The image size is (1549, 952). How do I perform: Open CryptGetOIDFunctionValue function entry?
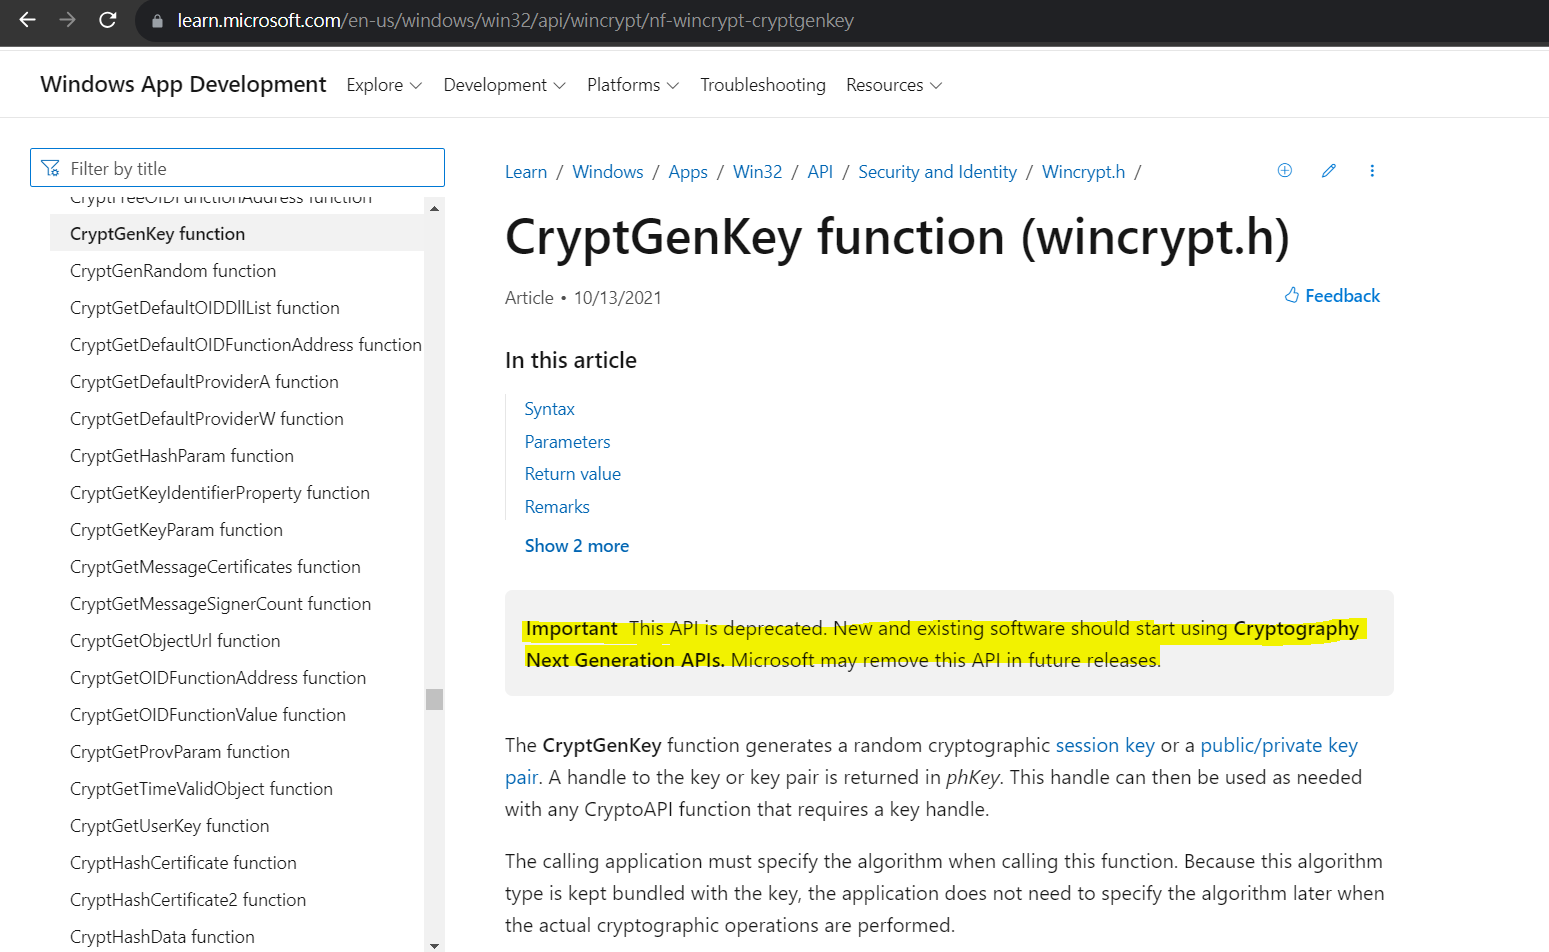(x=208, y=715)
